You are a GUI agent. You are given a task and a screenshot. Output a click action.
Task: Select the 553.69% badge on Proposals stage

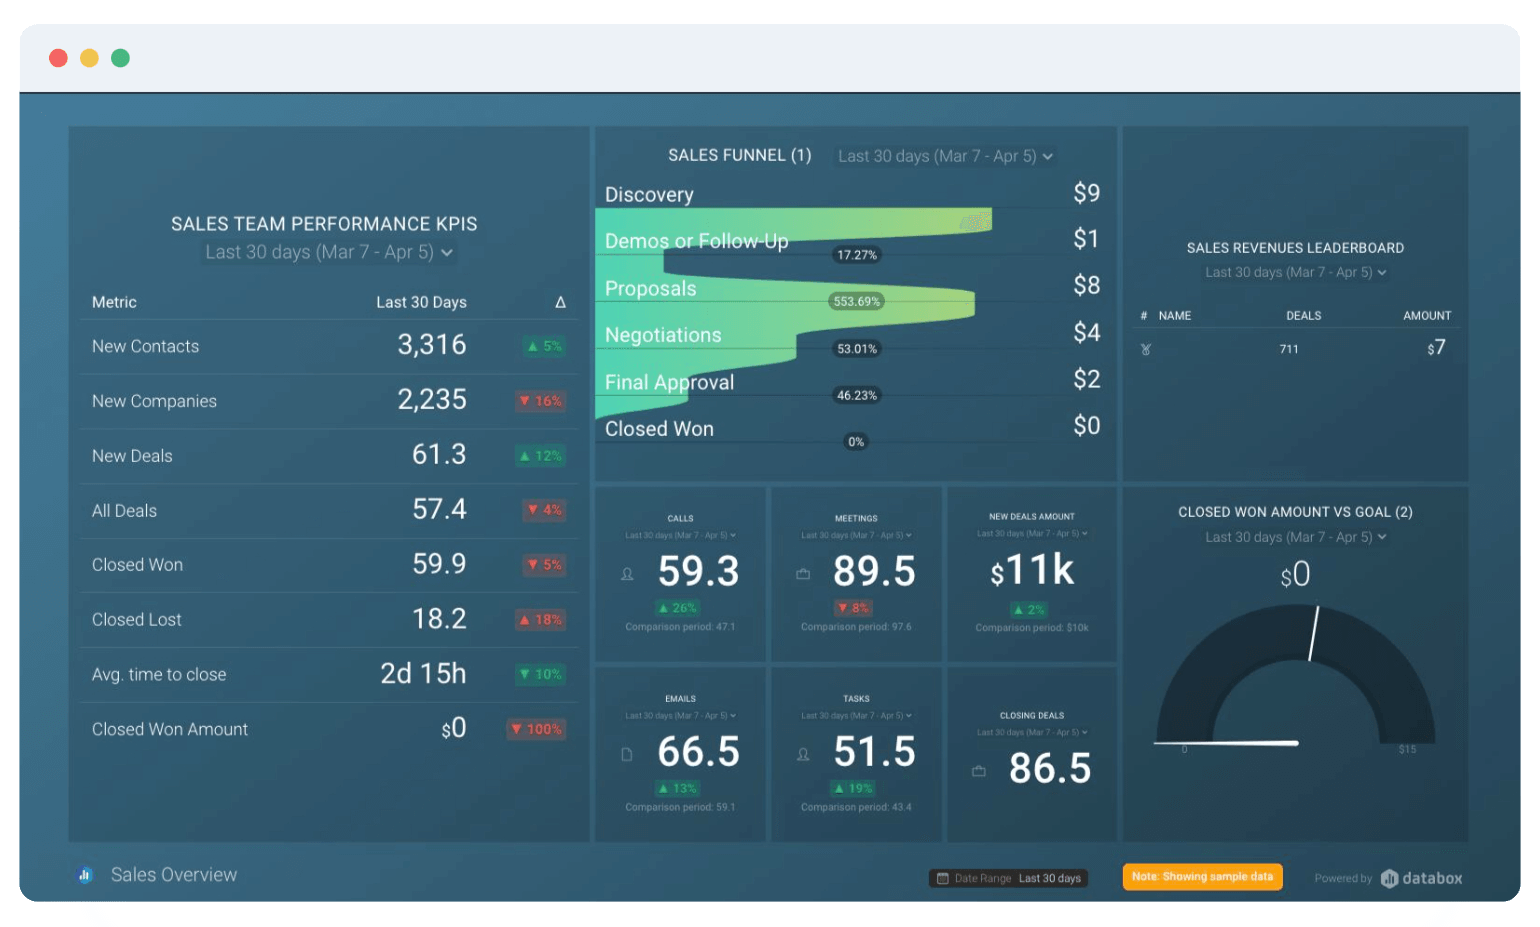pos(856,301)
